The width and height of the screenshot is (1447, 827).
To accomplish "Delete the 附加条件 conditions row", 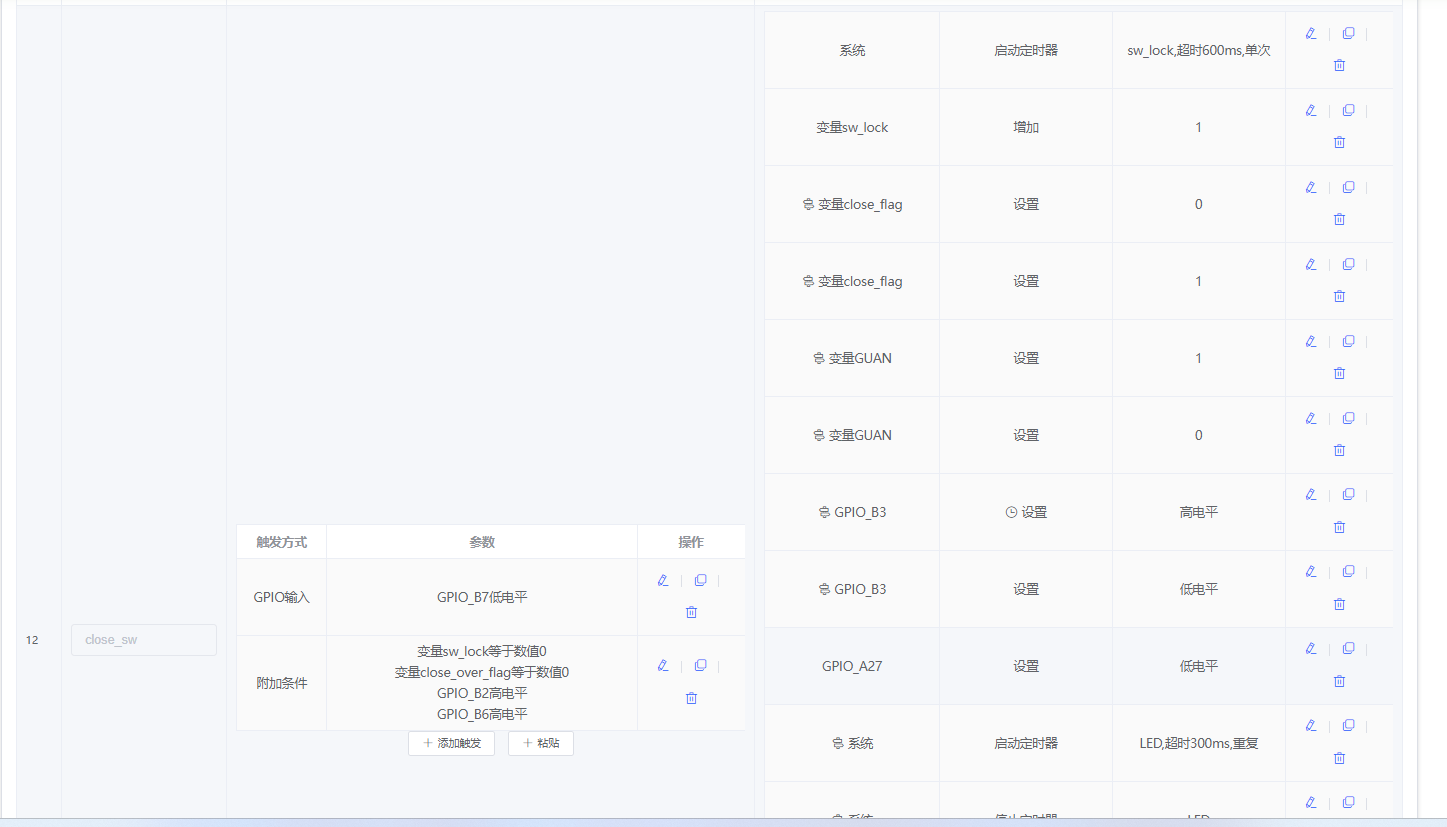I will pos(691,698).
